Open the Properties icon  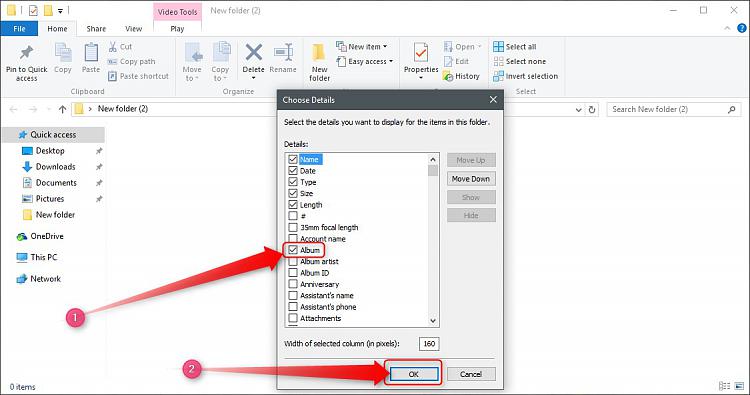click(421, 53)
